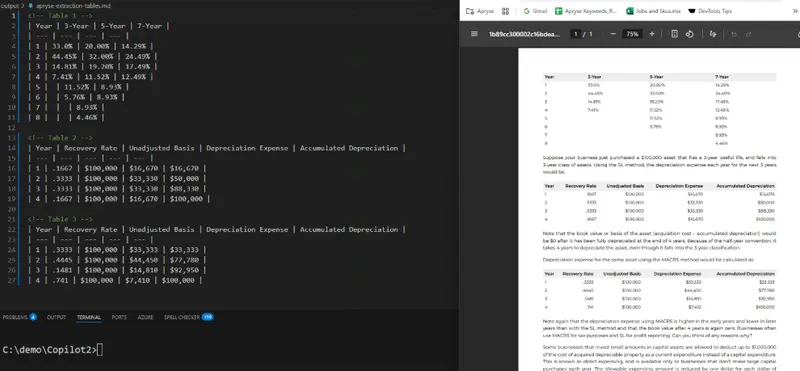Open the browser apps grid icon

coord(506,11)
